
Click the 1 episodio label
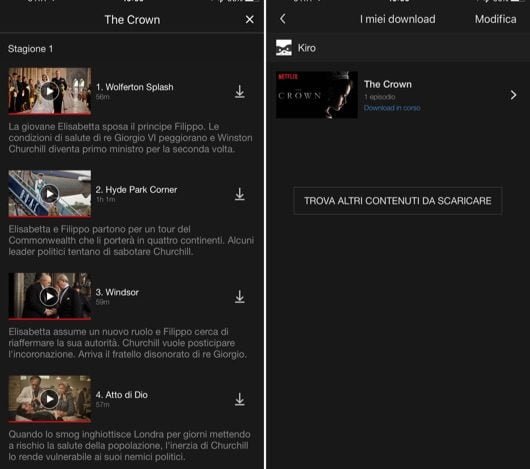(x=380, y=97)
